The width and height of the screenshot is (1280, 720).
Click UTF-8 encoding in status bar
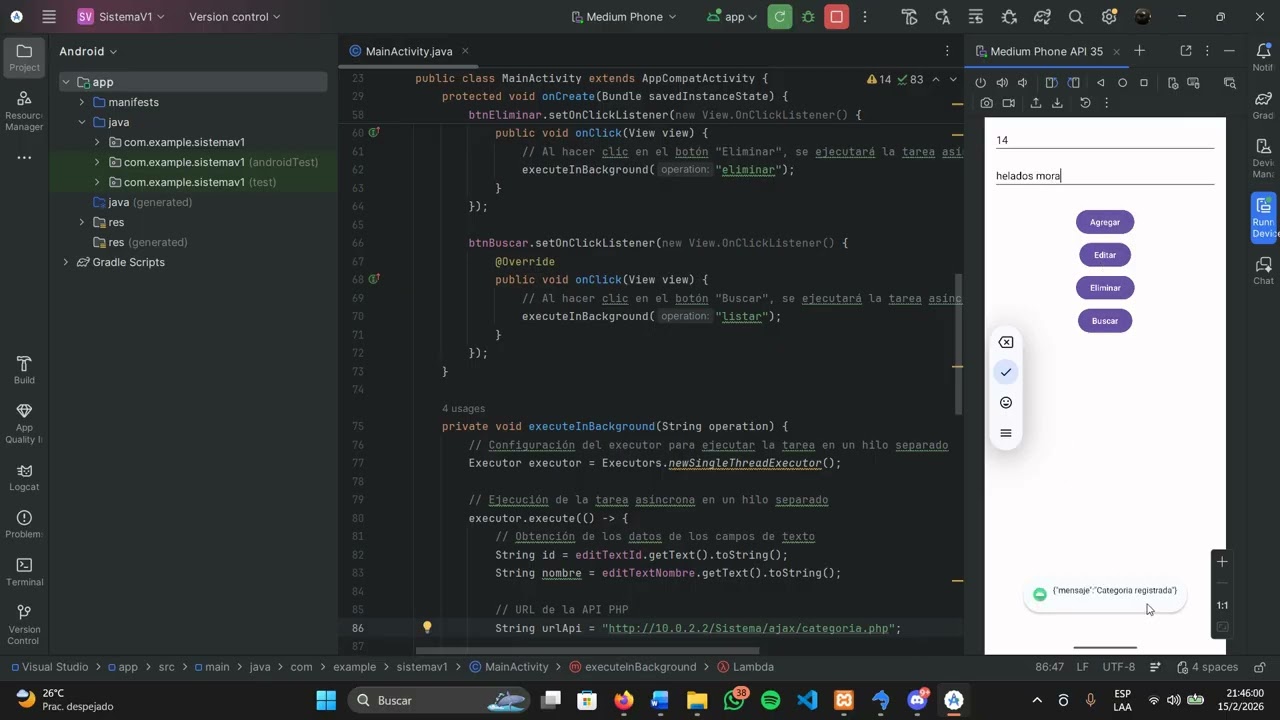click(x=1119, y=667)
